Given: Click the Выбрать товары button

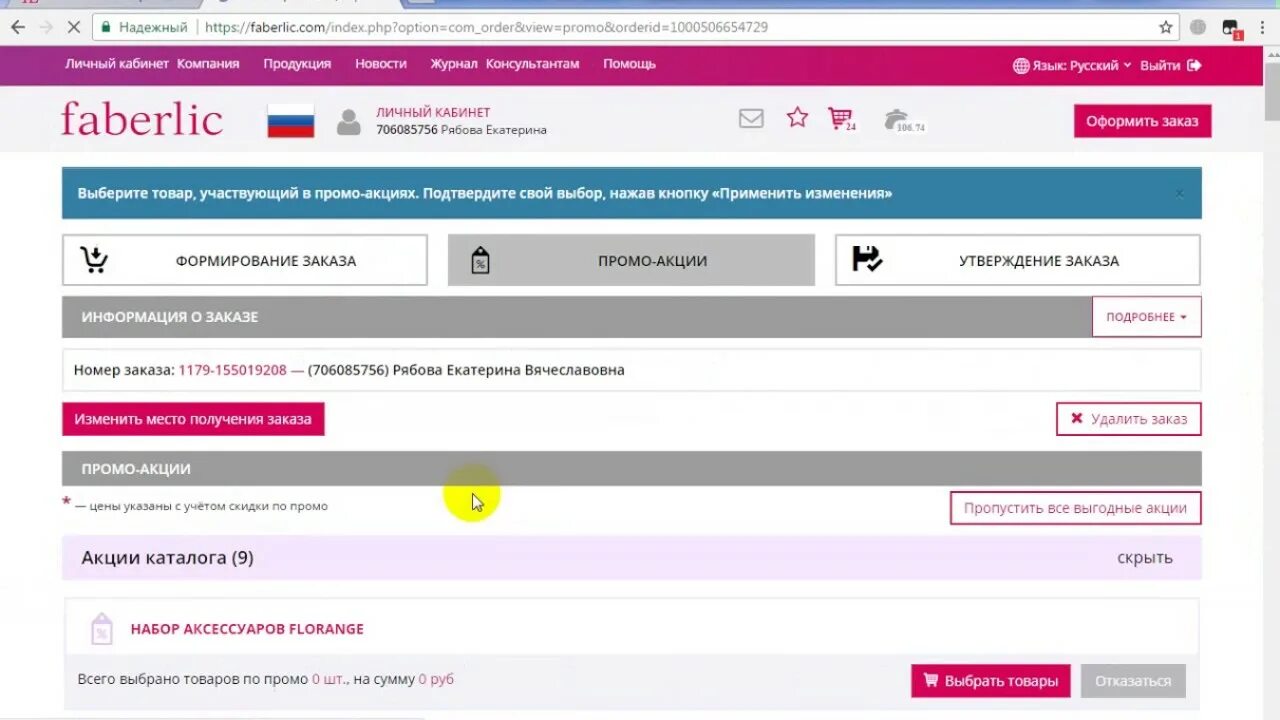Looking at the screenshot, I should 991,681.
